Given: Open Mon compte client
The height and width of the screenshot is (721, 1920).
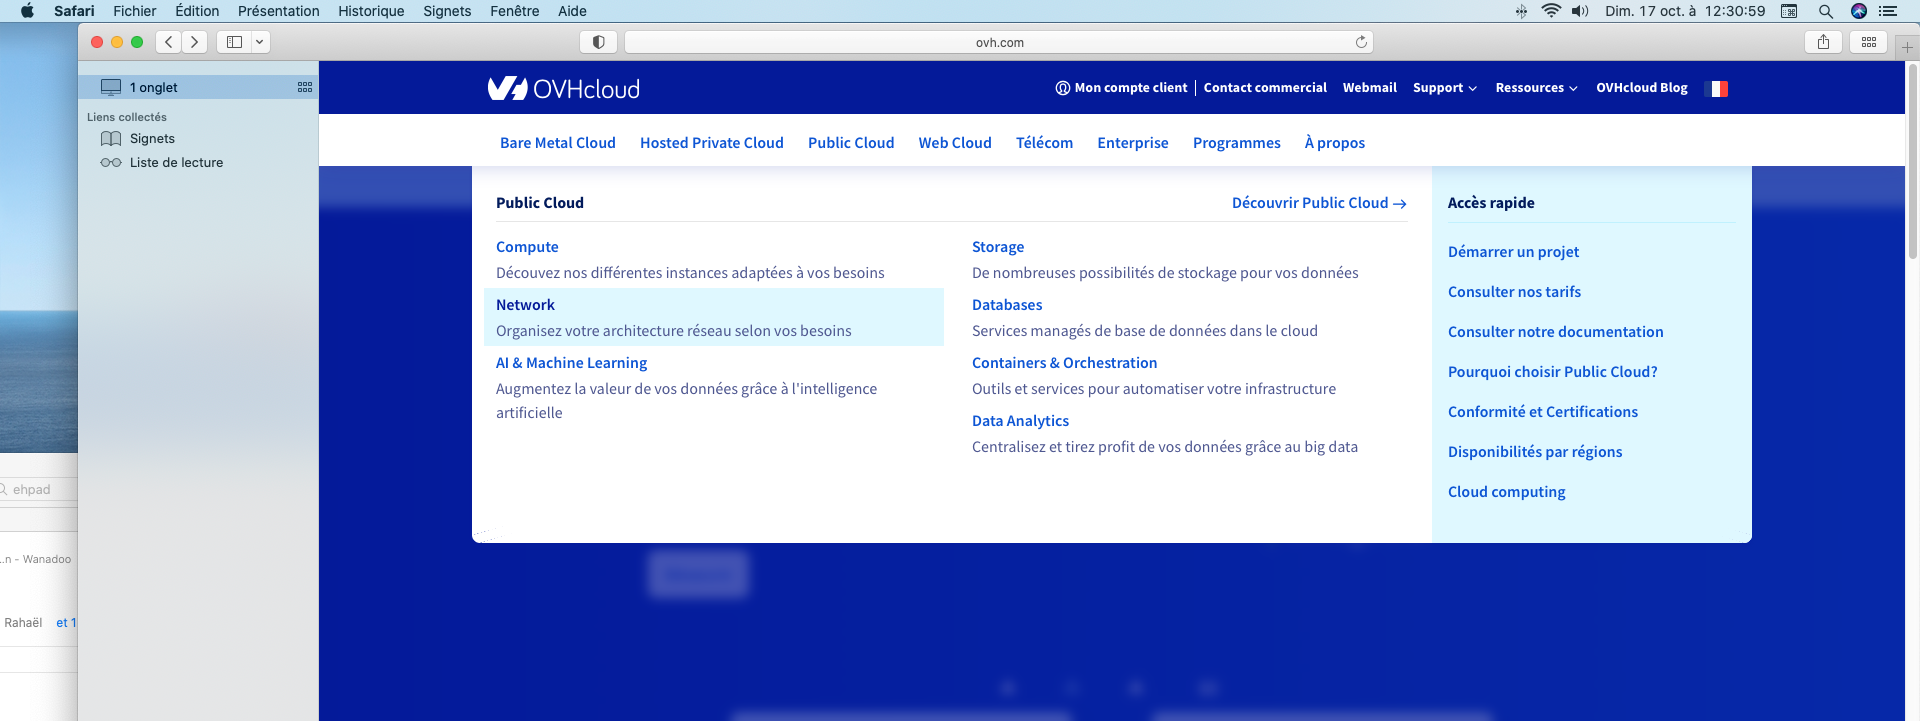Looking at the screenshot, I should click(1121, 88).
